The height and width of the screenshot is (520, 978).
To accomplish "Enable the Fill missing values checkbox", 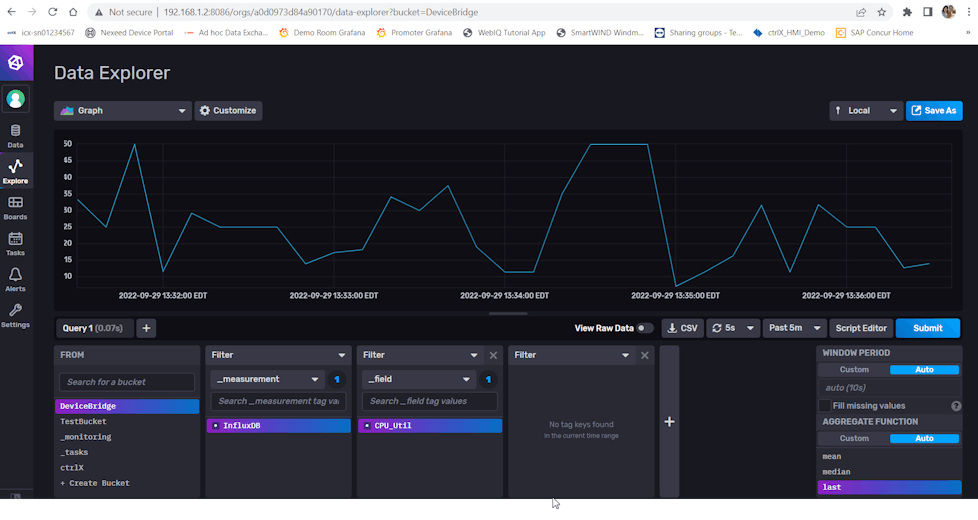I will [824, 405].
